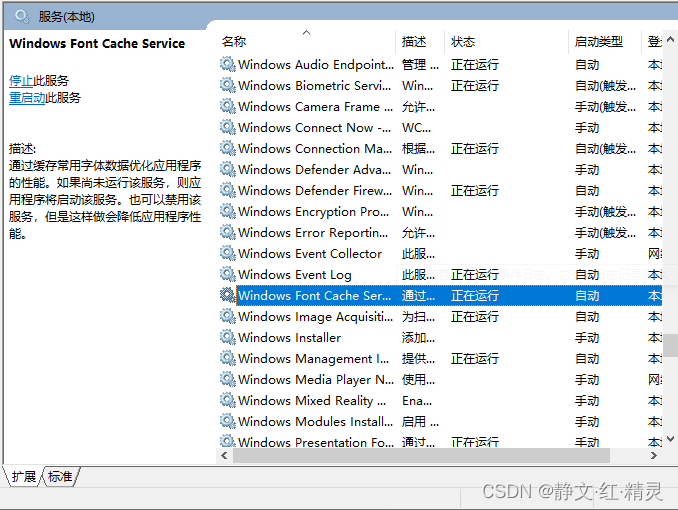Click the horizontal scrollbar thumb
678x510 pixels.
(x=421, y=455)
